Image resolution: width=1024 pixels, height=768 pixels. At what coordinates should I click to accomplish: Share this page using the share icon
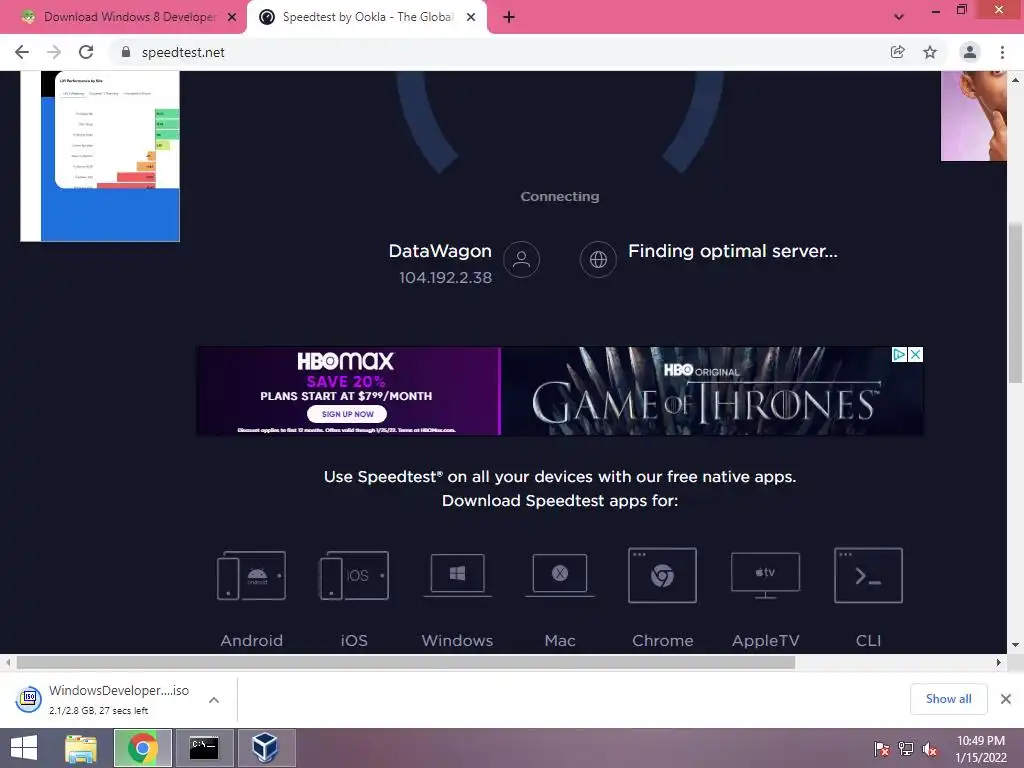(x=898, y=52)
